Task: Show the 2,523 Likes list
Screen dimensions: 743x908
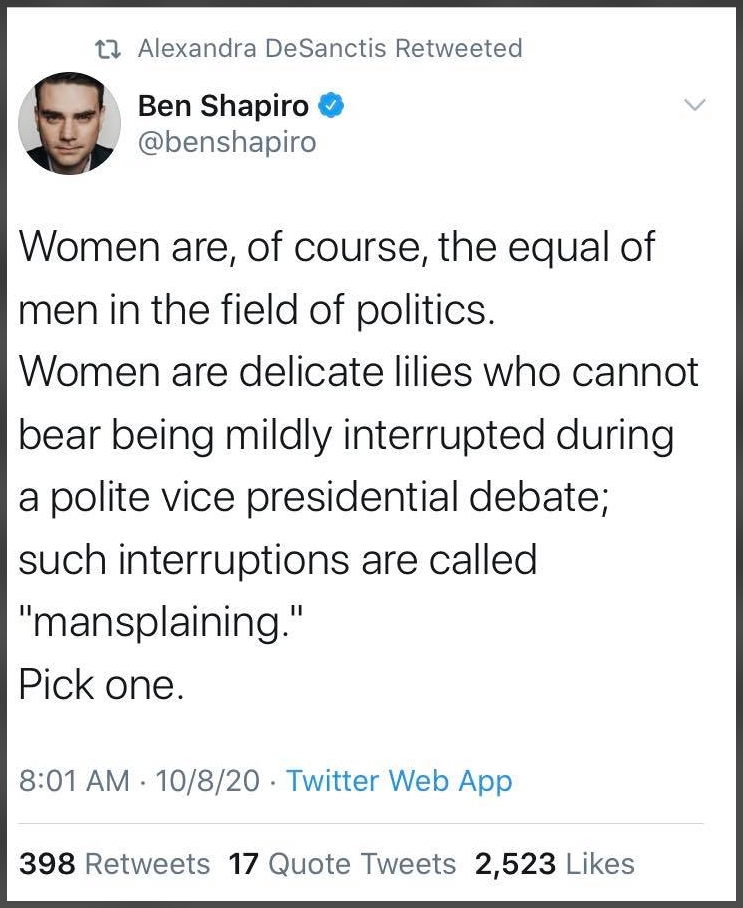Action: [554, 863]
